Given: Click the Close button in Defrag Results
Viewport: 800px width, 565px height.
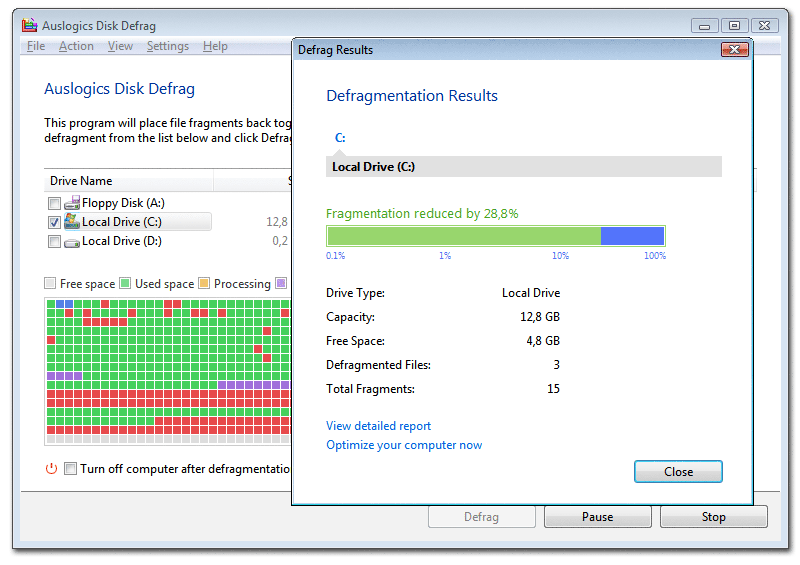Looking at the screenshot, I should pyautogui.click(x=678, y=472).
